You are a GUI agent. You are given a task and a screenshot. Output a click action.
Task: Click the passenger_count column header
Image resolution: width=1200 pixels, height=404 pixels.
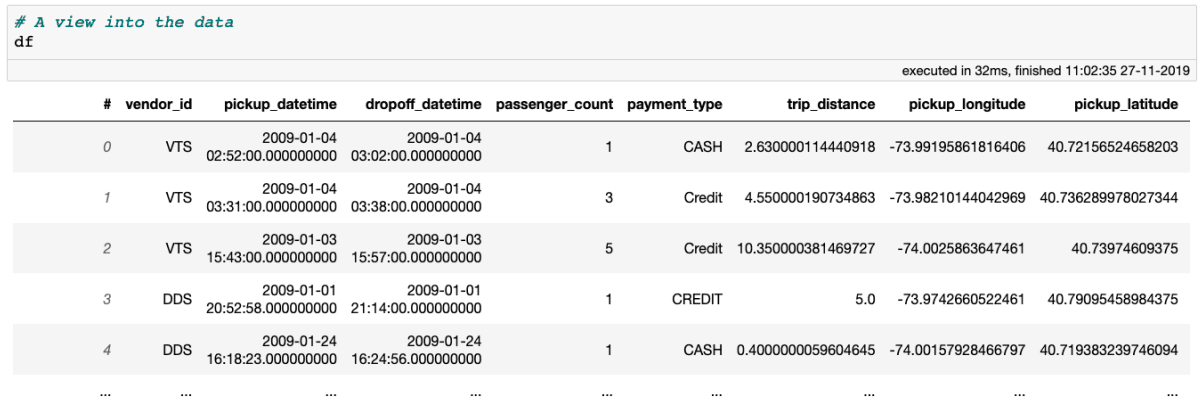555,104
